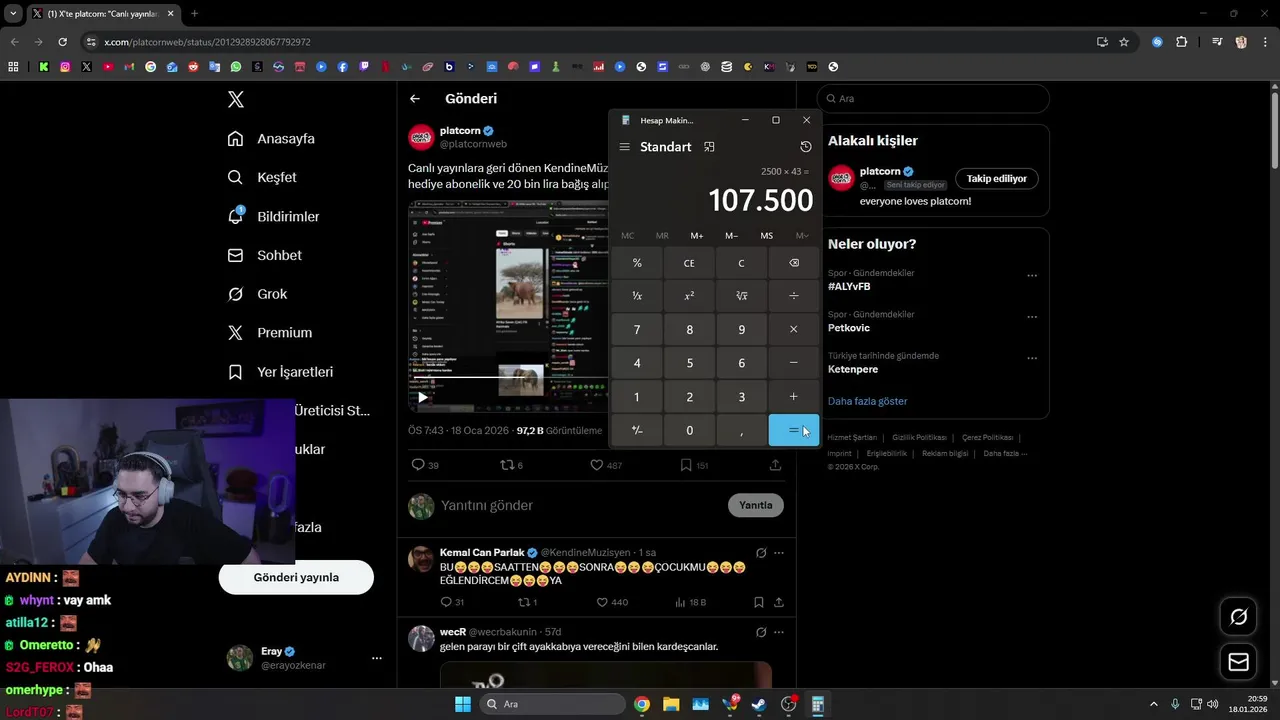Open Sohbet messages
The height and width of the screenshot is (720, 1280).
pos(264,255)
